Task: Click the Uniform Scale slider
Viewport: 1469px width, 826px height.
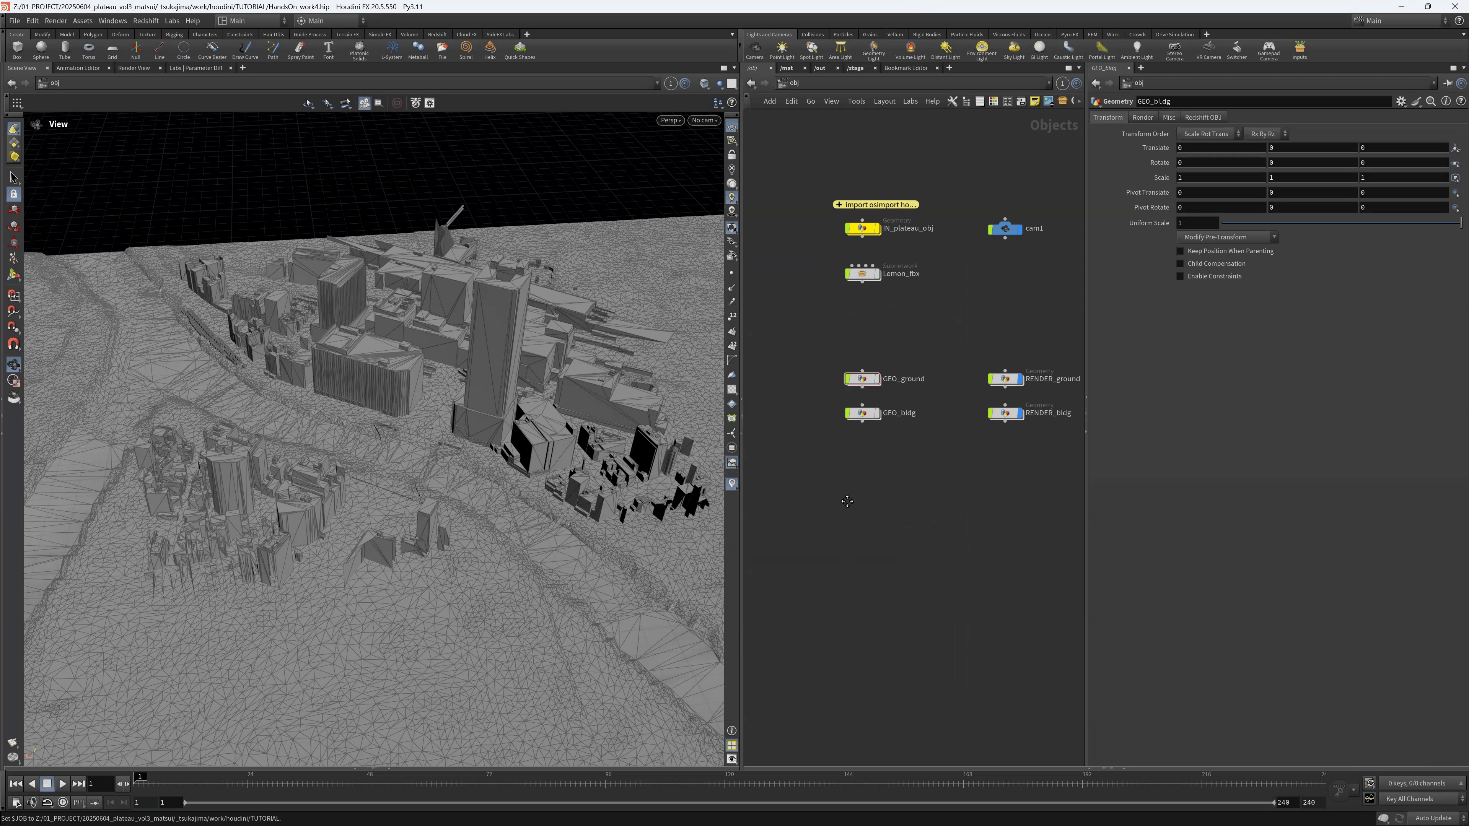Action: (x=1340, y=222)
